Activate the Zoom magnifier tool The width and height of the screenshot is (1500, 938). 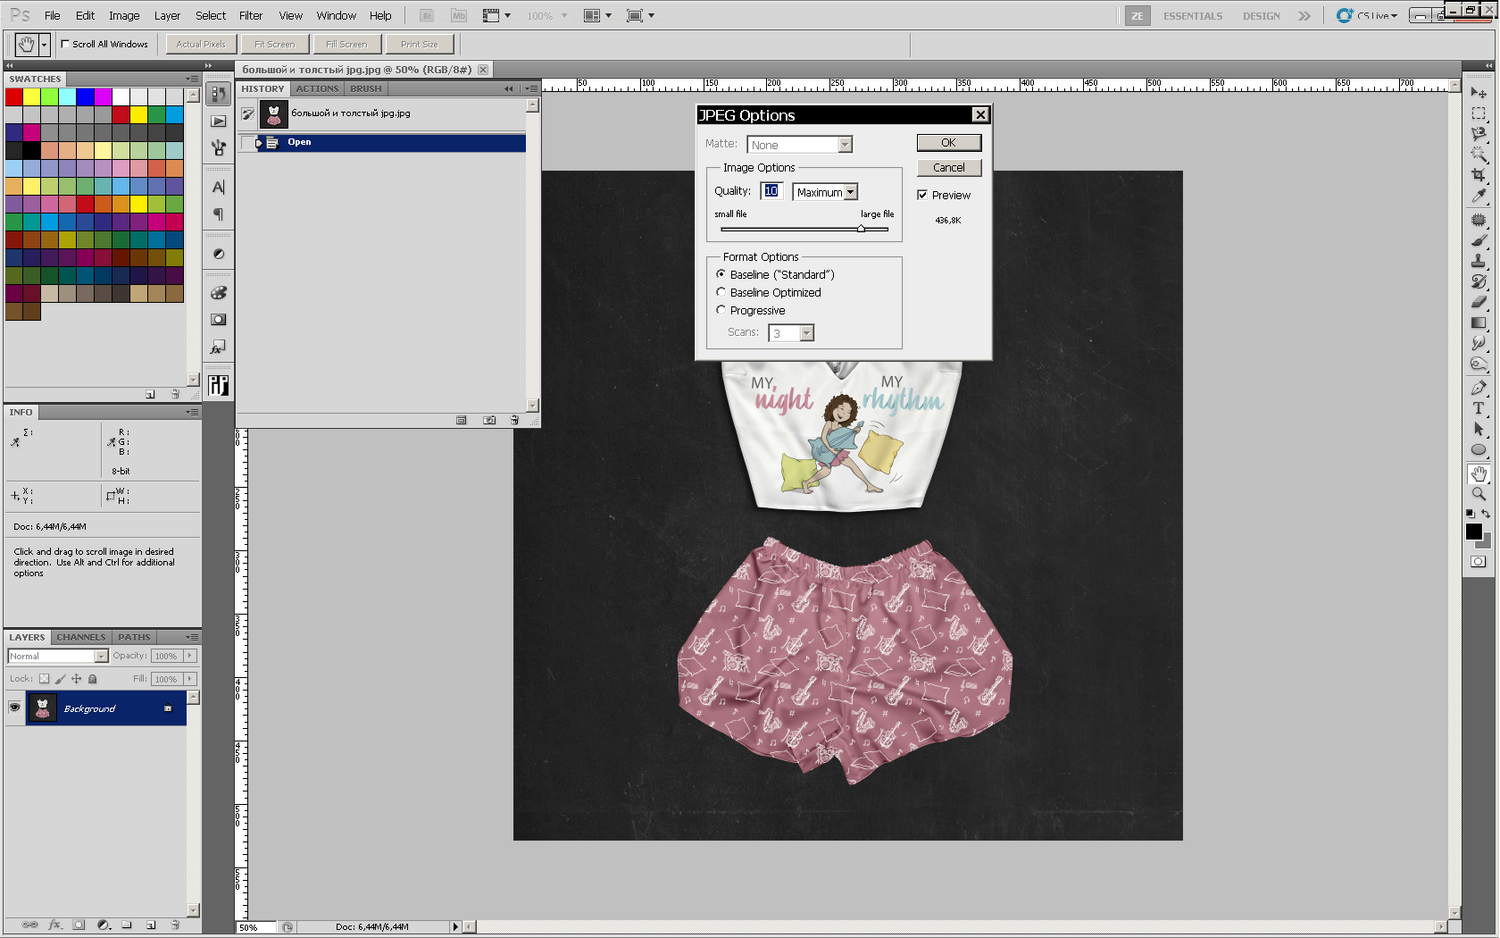(1478, 494)
